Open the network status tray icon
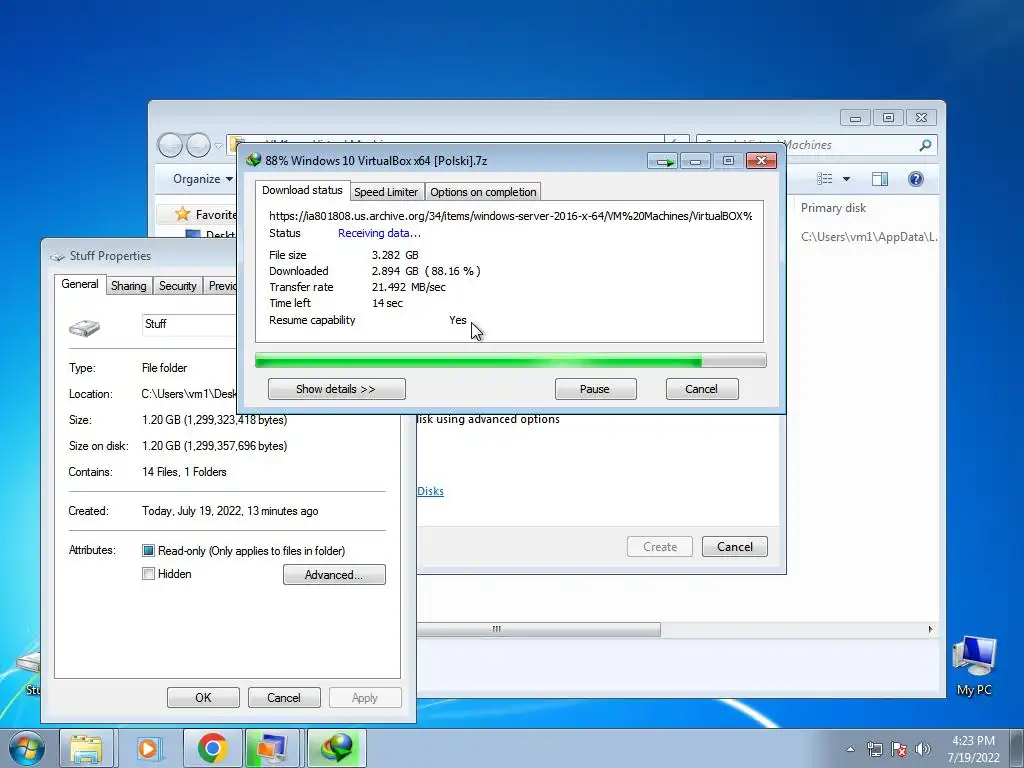Screen dimensions: 1024x768 (874, 749)
